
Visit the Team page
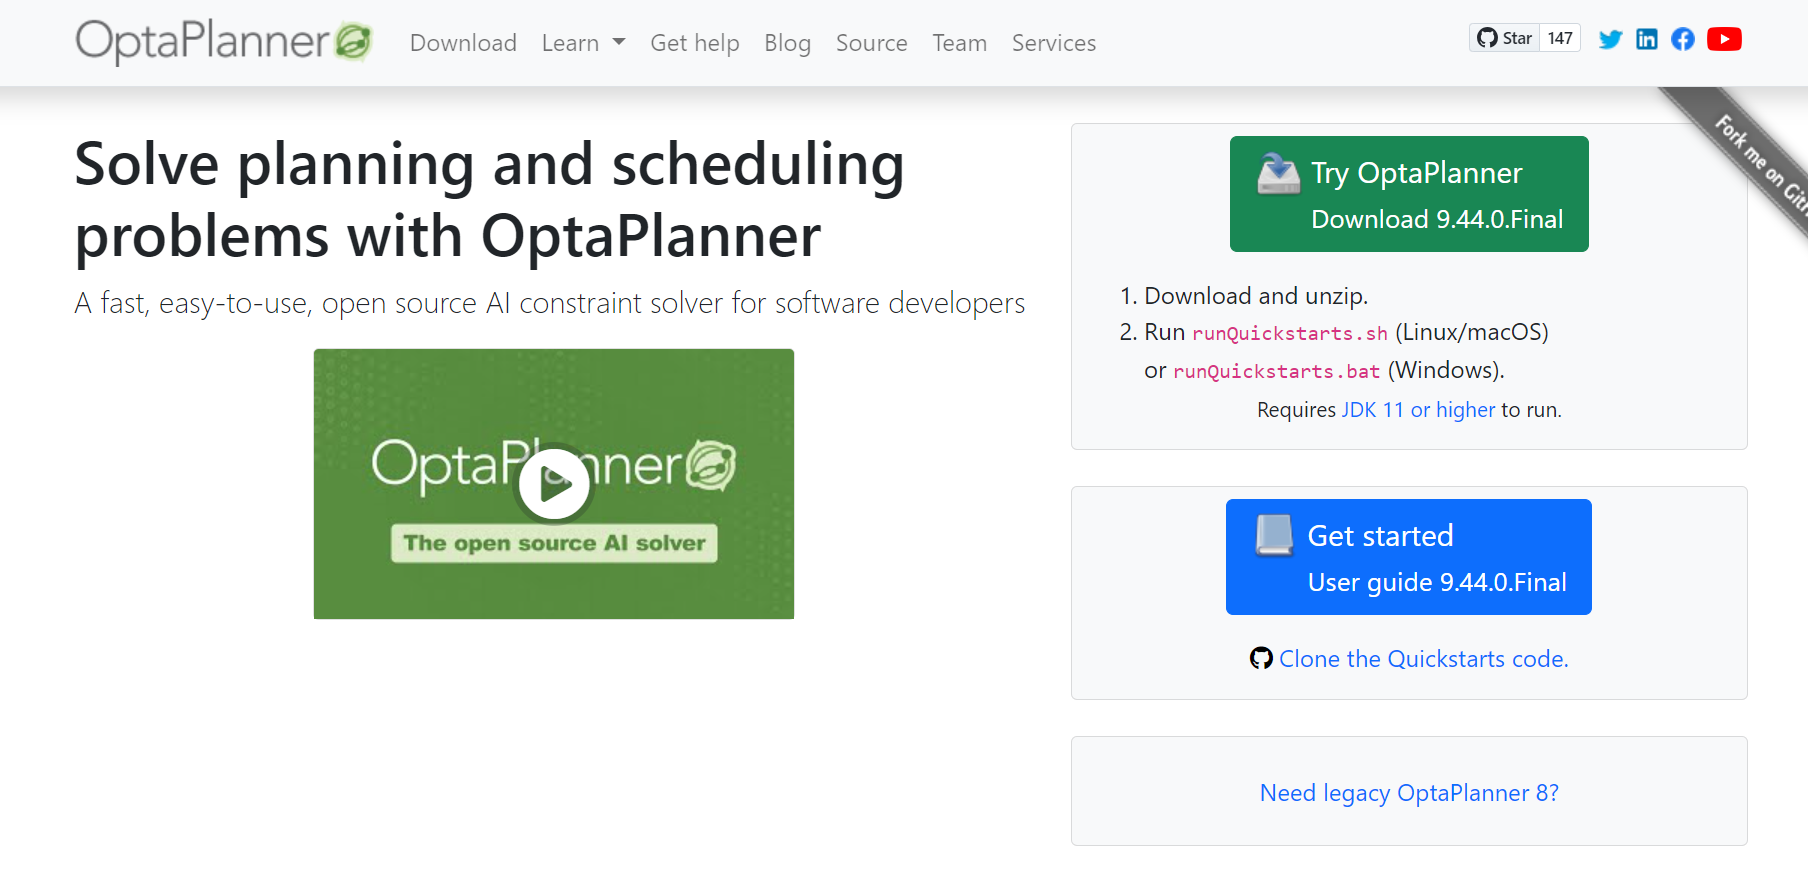click(960, 43)
